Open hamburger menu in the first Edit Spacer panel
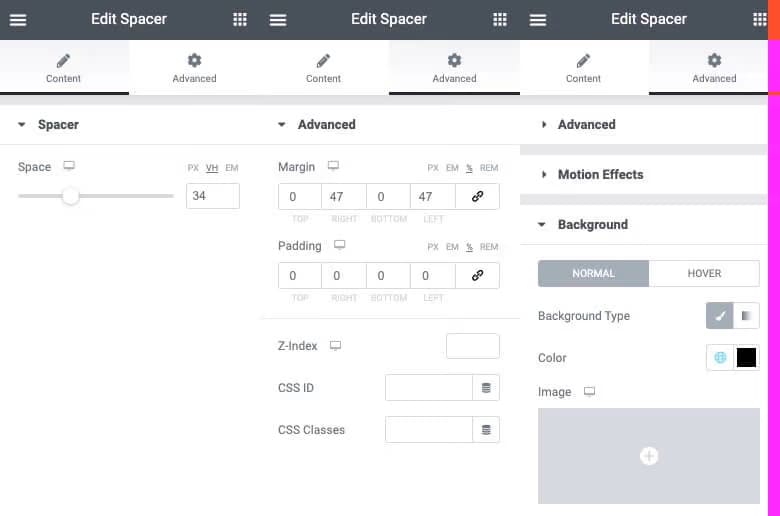Image resolution: width=780 pixels, height=516 pixels. tap(18, 20)
